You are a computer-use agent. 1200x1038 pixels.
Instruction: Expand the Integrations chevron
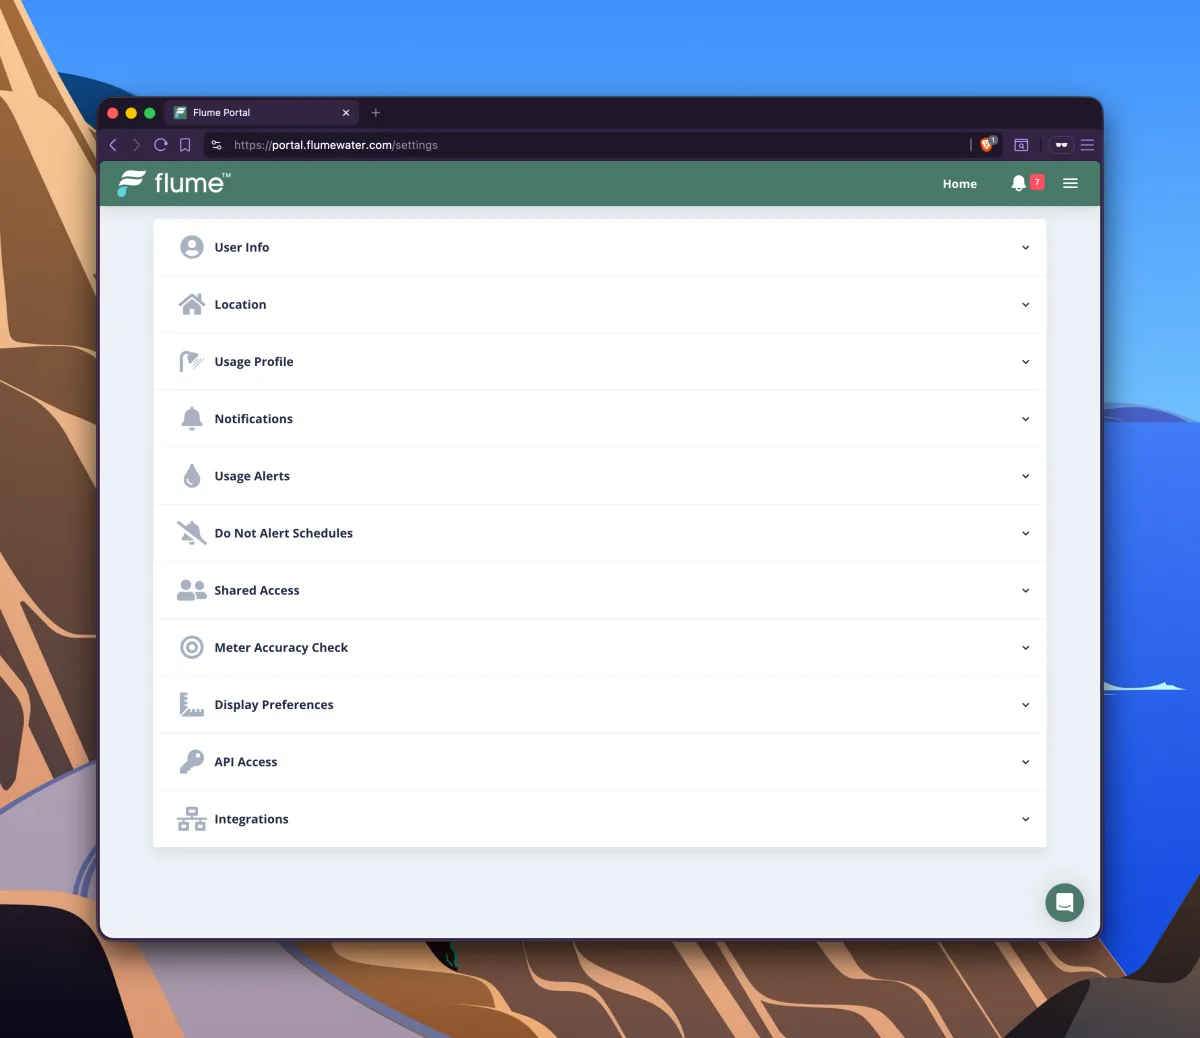(1025, 819)
